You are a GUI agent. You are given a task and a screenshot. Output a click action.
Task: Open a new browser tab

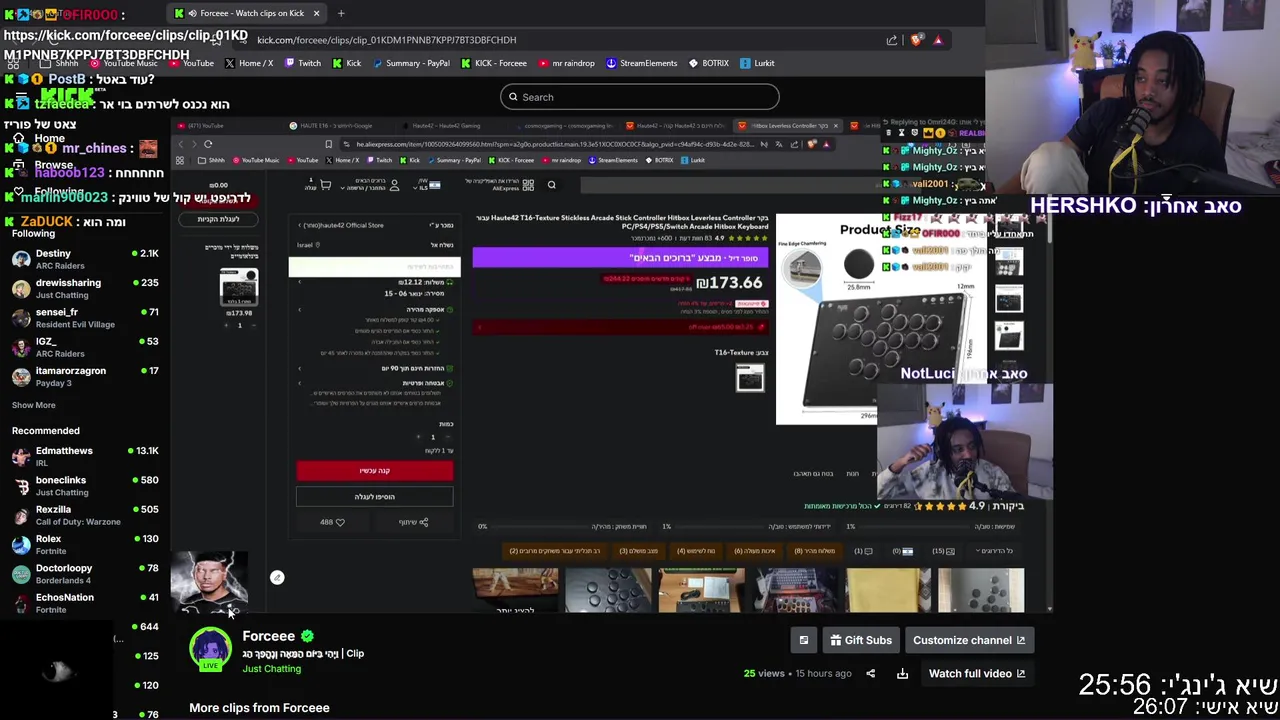[x=341, y=13]
